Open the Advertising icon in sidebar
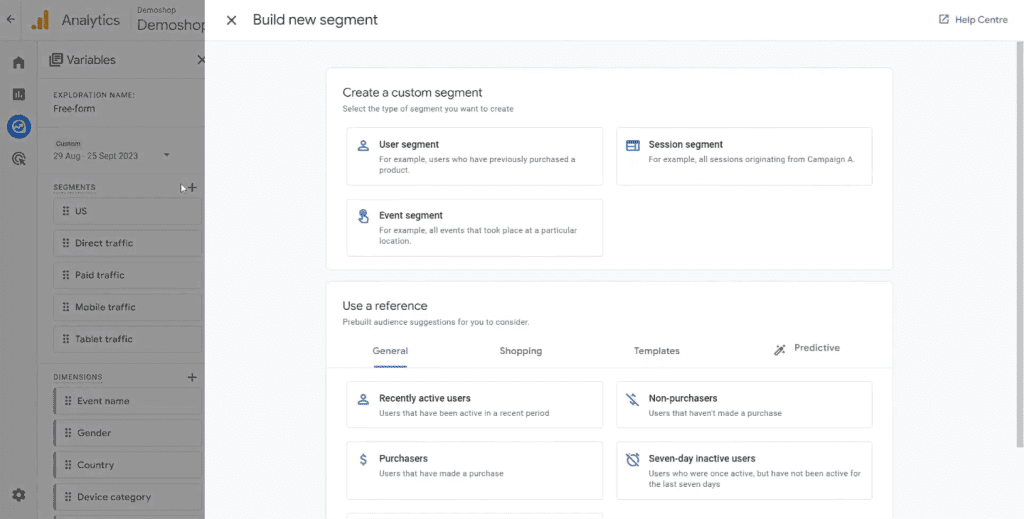Image resolution: width=1024 pixels, height=519 pixels. (x=19, y=159)
